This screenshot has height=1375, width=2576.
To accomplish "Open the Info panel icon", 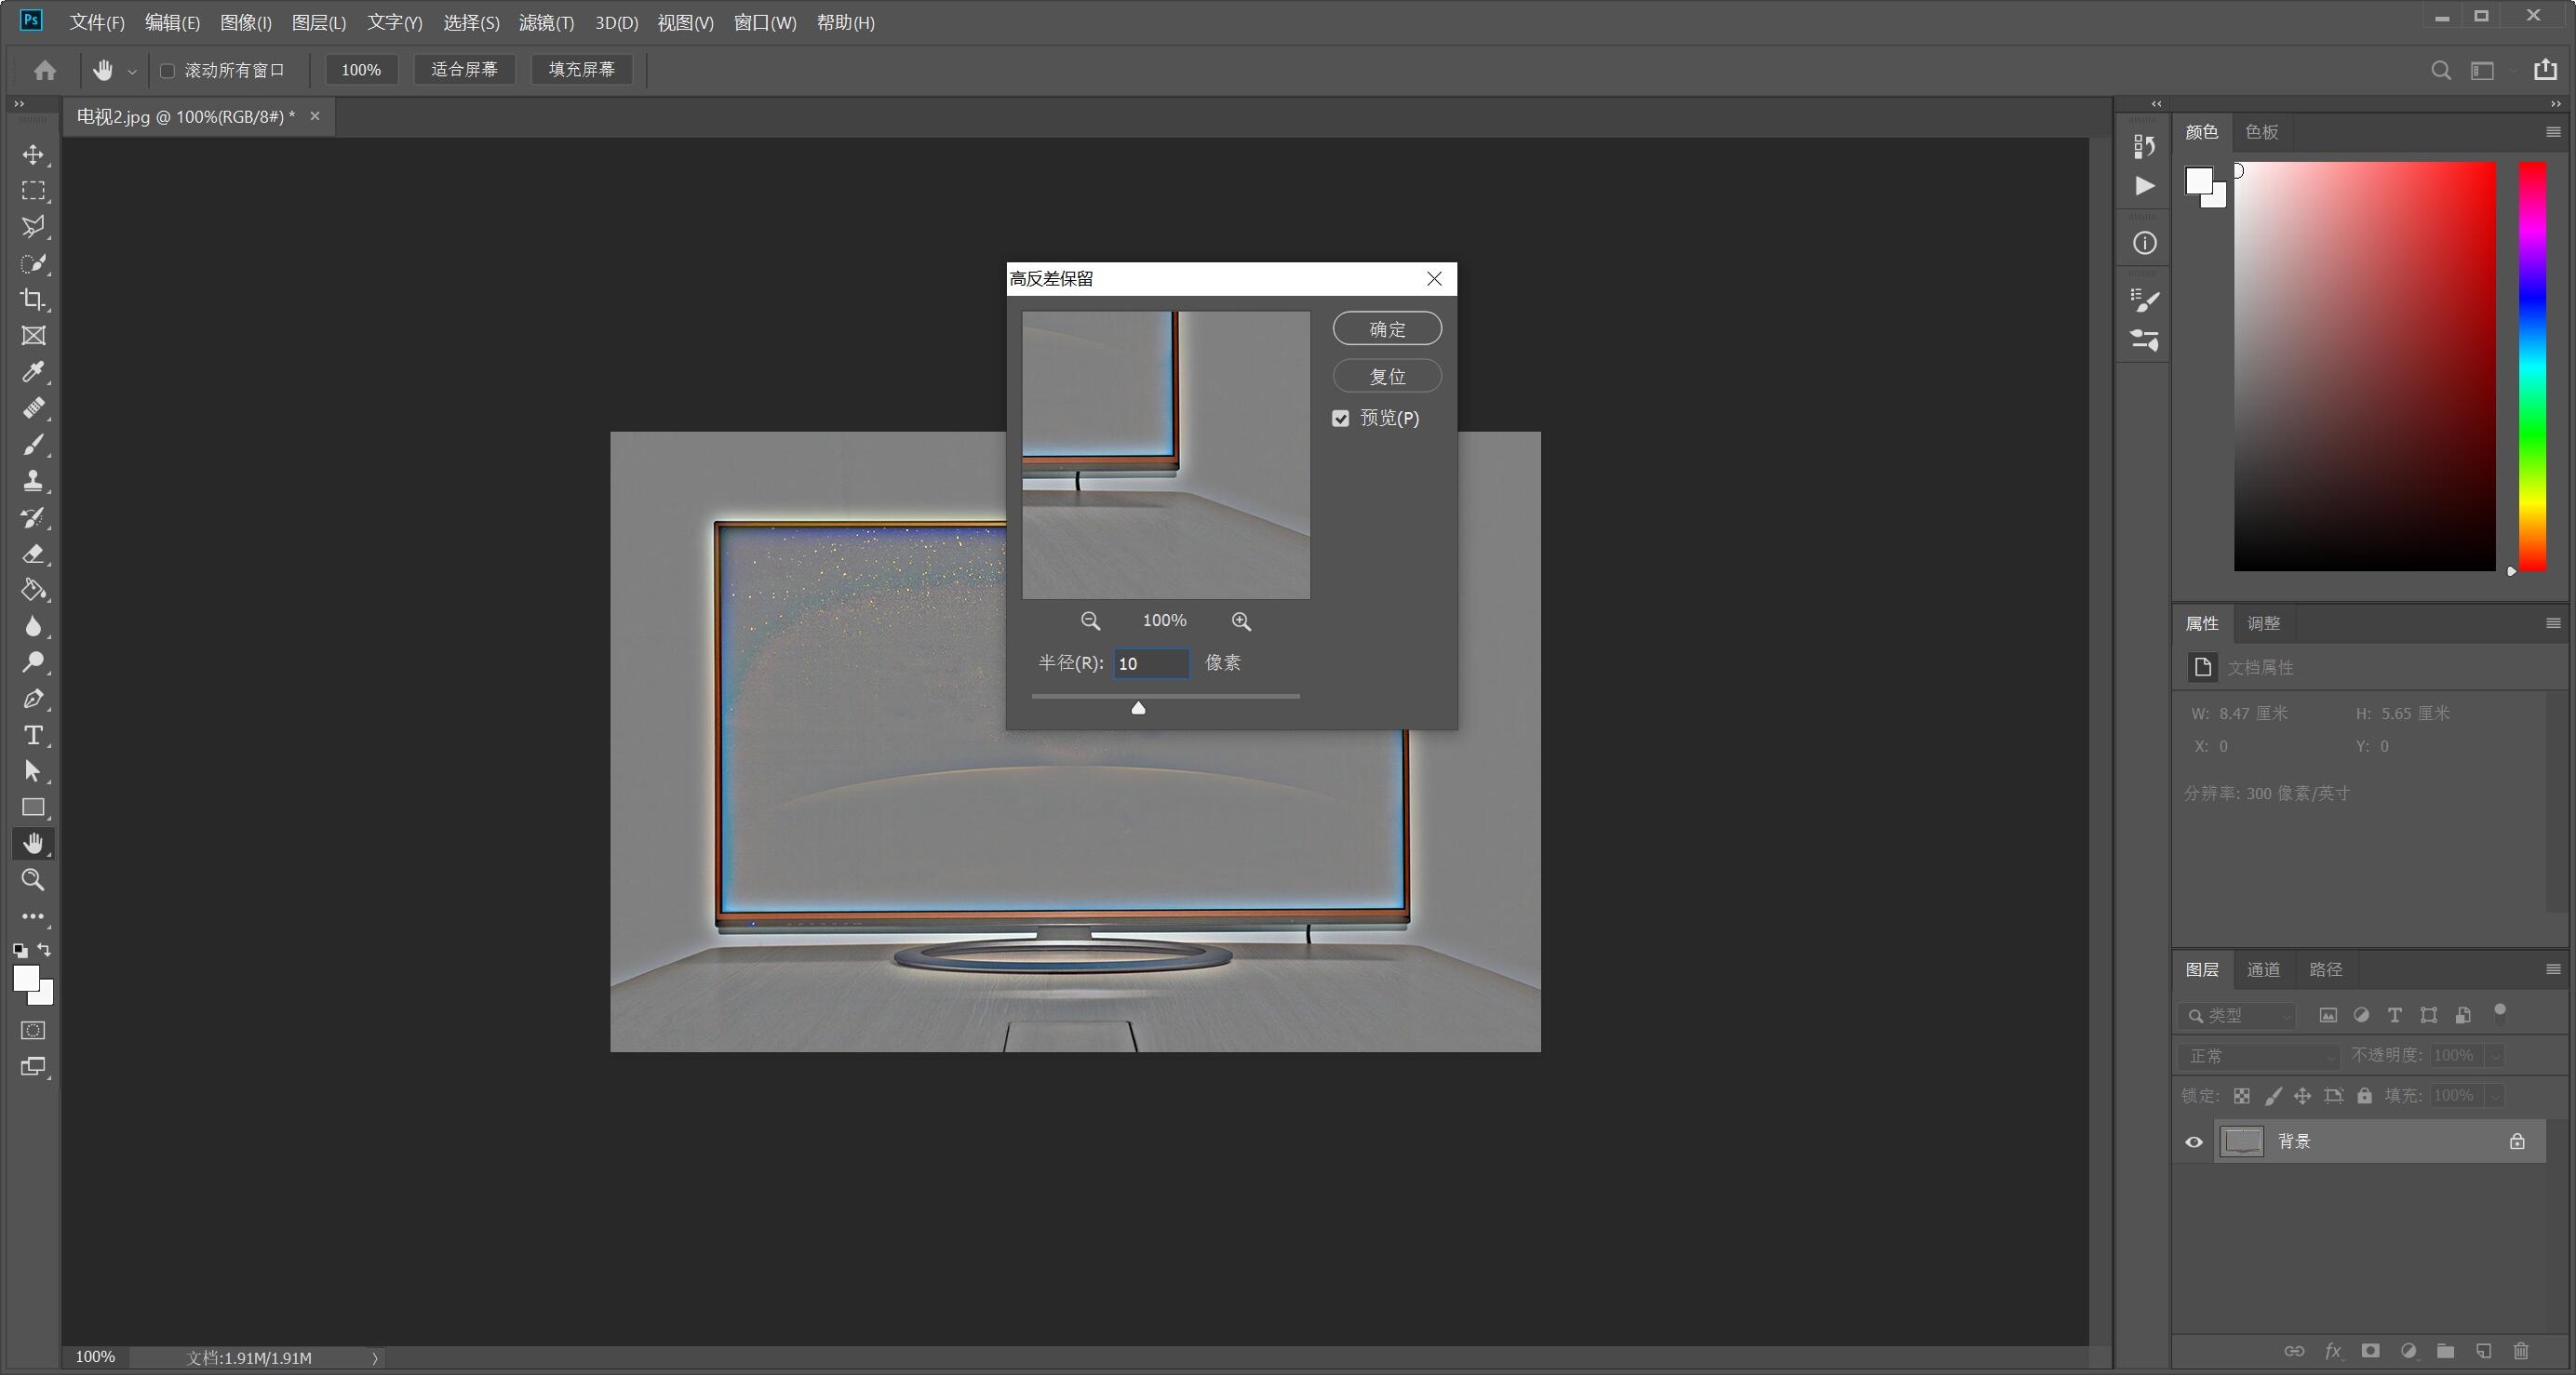I will (2144, 243).
